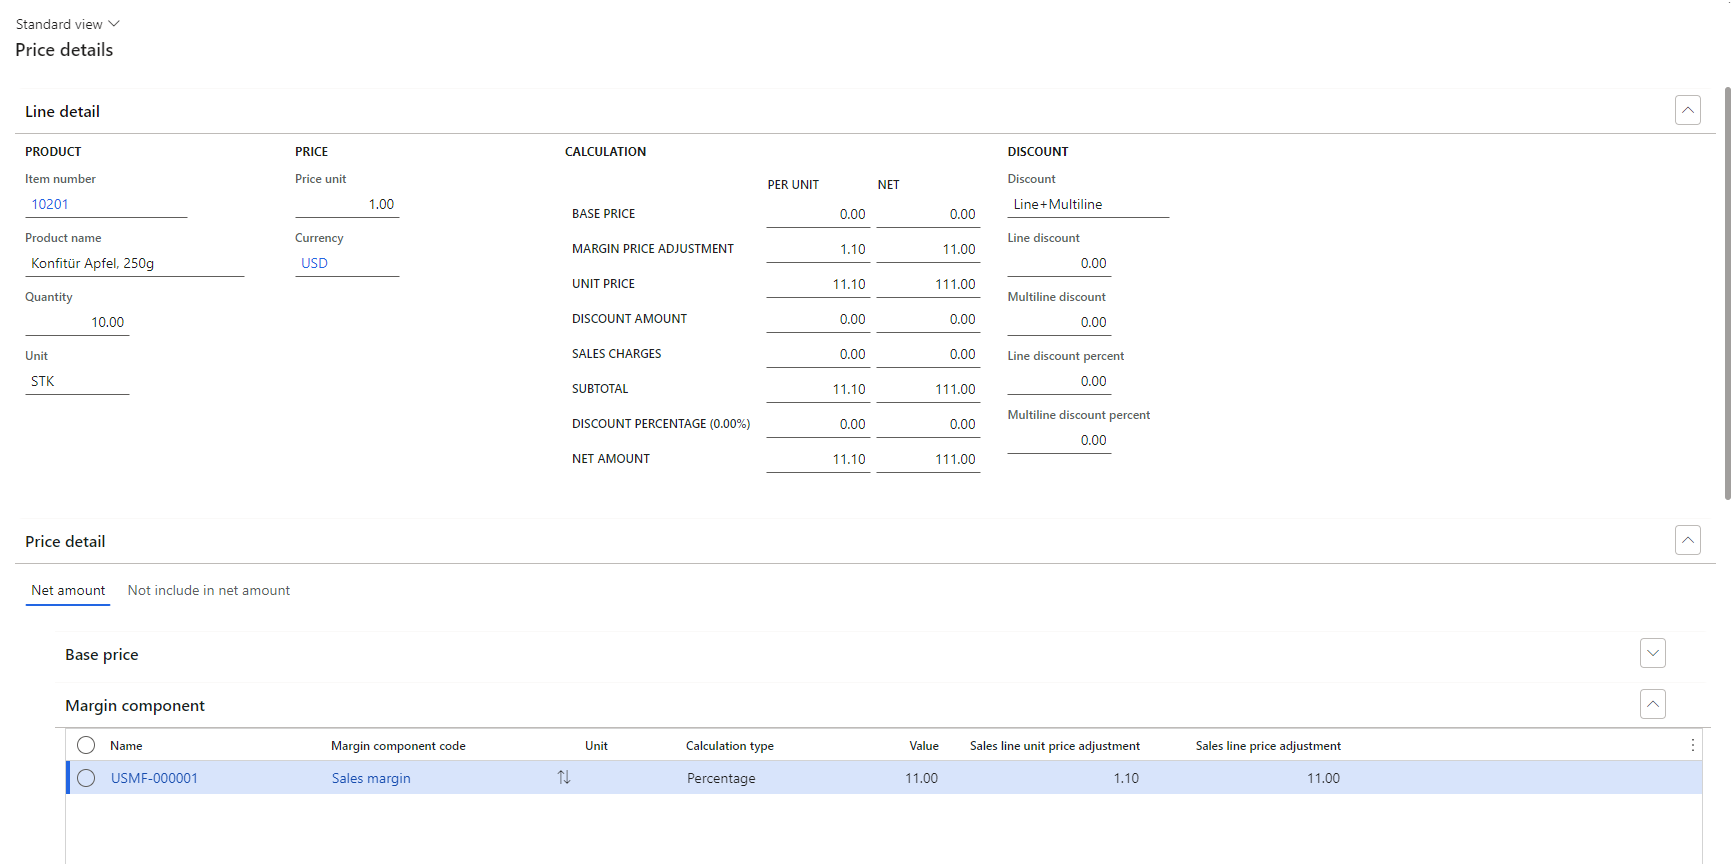Click the Product name field
The width and height of the screenshot is (1734, 868).
[135, 264]
